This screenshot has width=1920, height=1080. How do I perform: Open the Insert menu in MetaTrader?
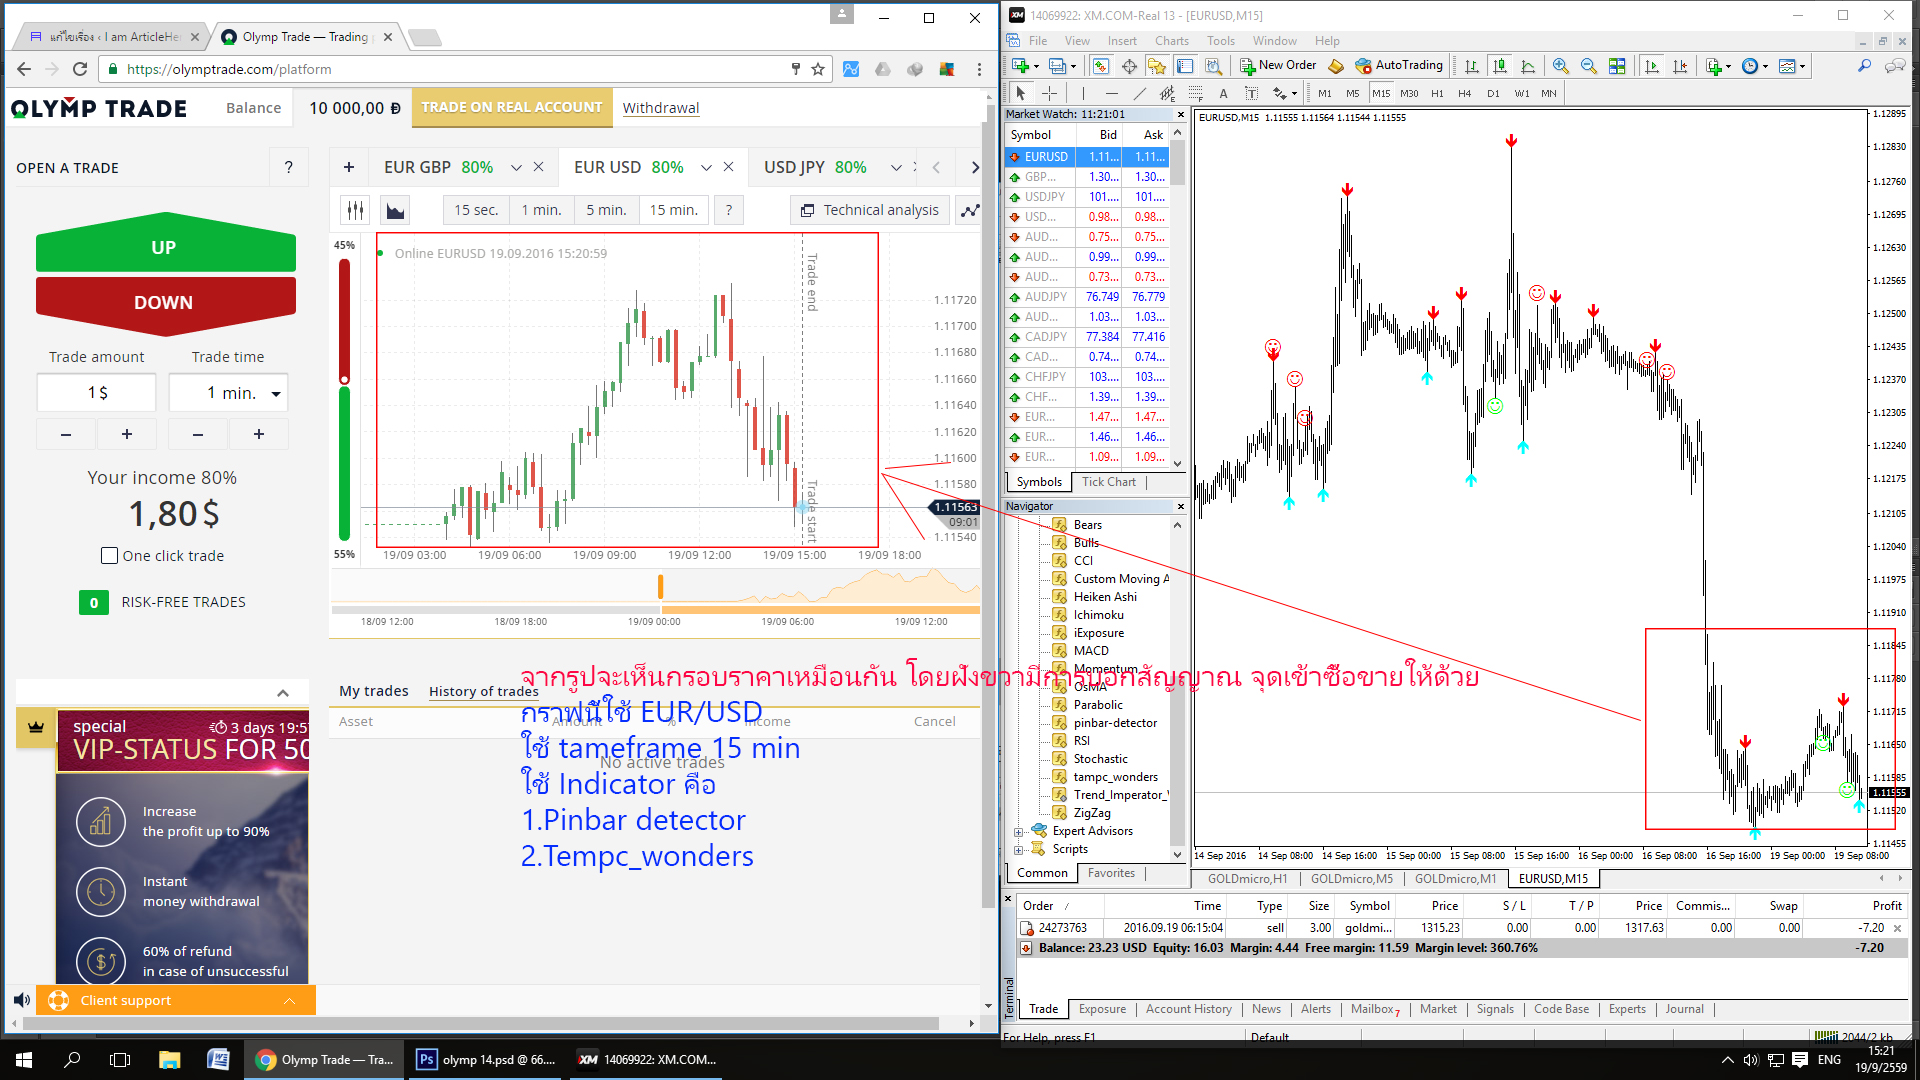pyautogui.click(x=1122, y=41)
